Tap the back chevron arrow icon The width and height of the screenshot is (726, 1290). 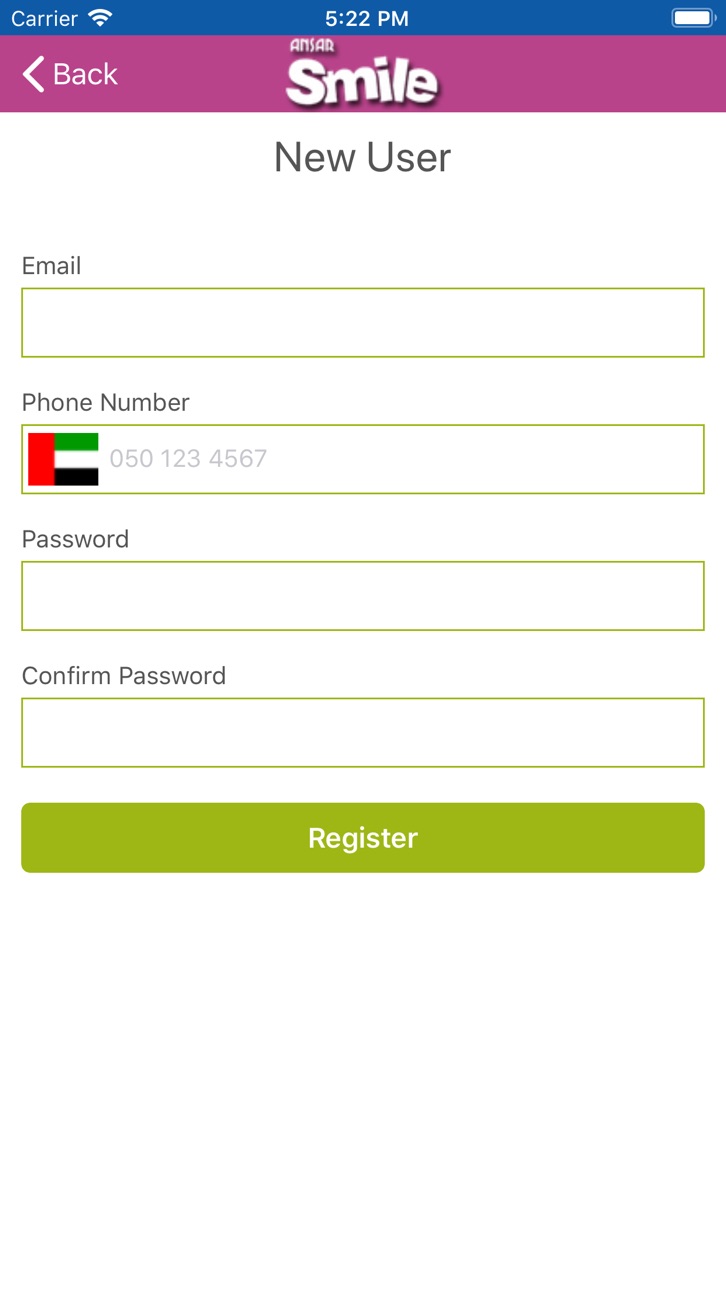pos(33,74)
